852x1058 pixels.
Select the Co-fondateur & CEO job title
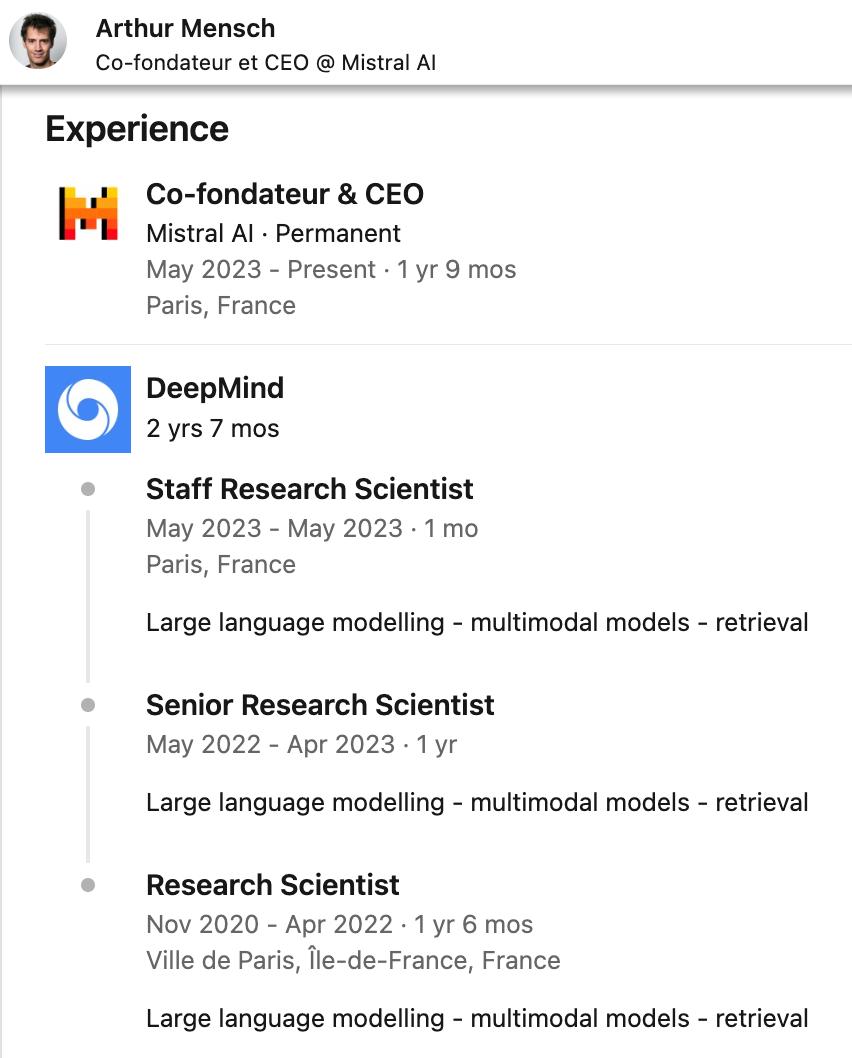pyautogui.click(x=285, y=194)
